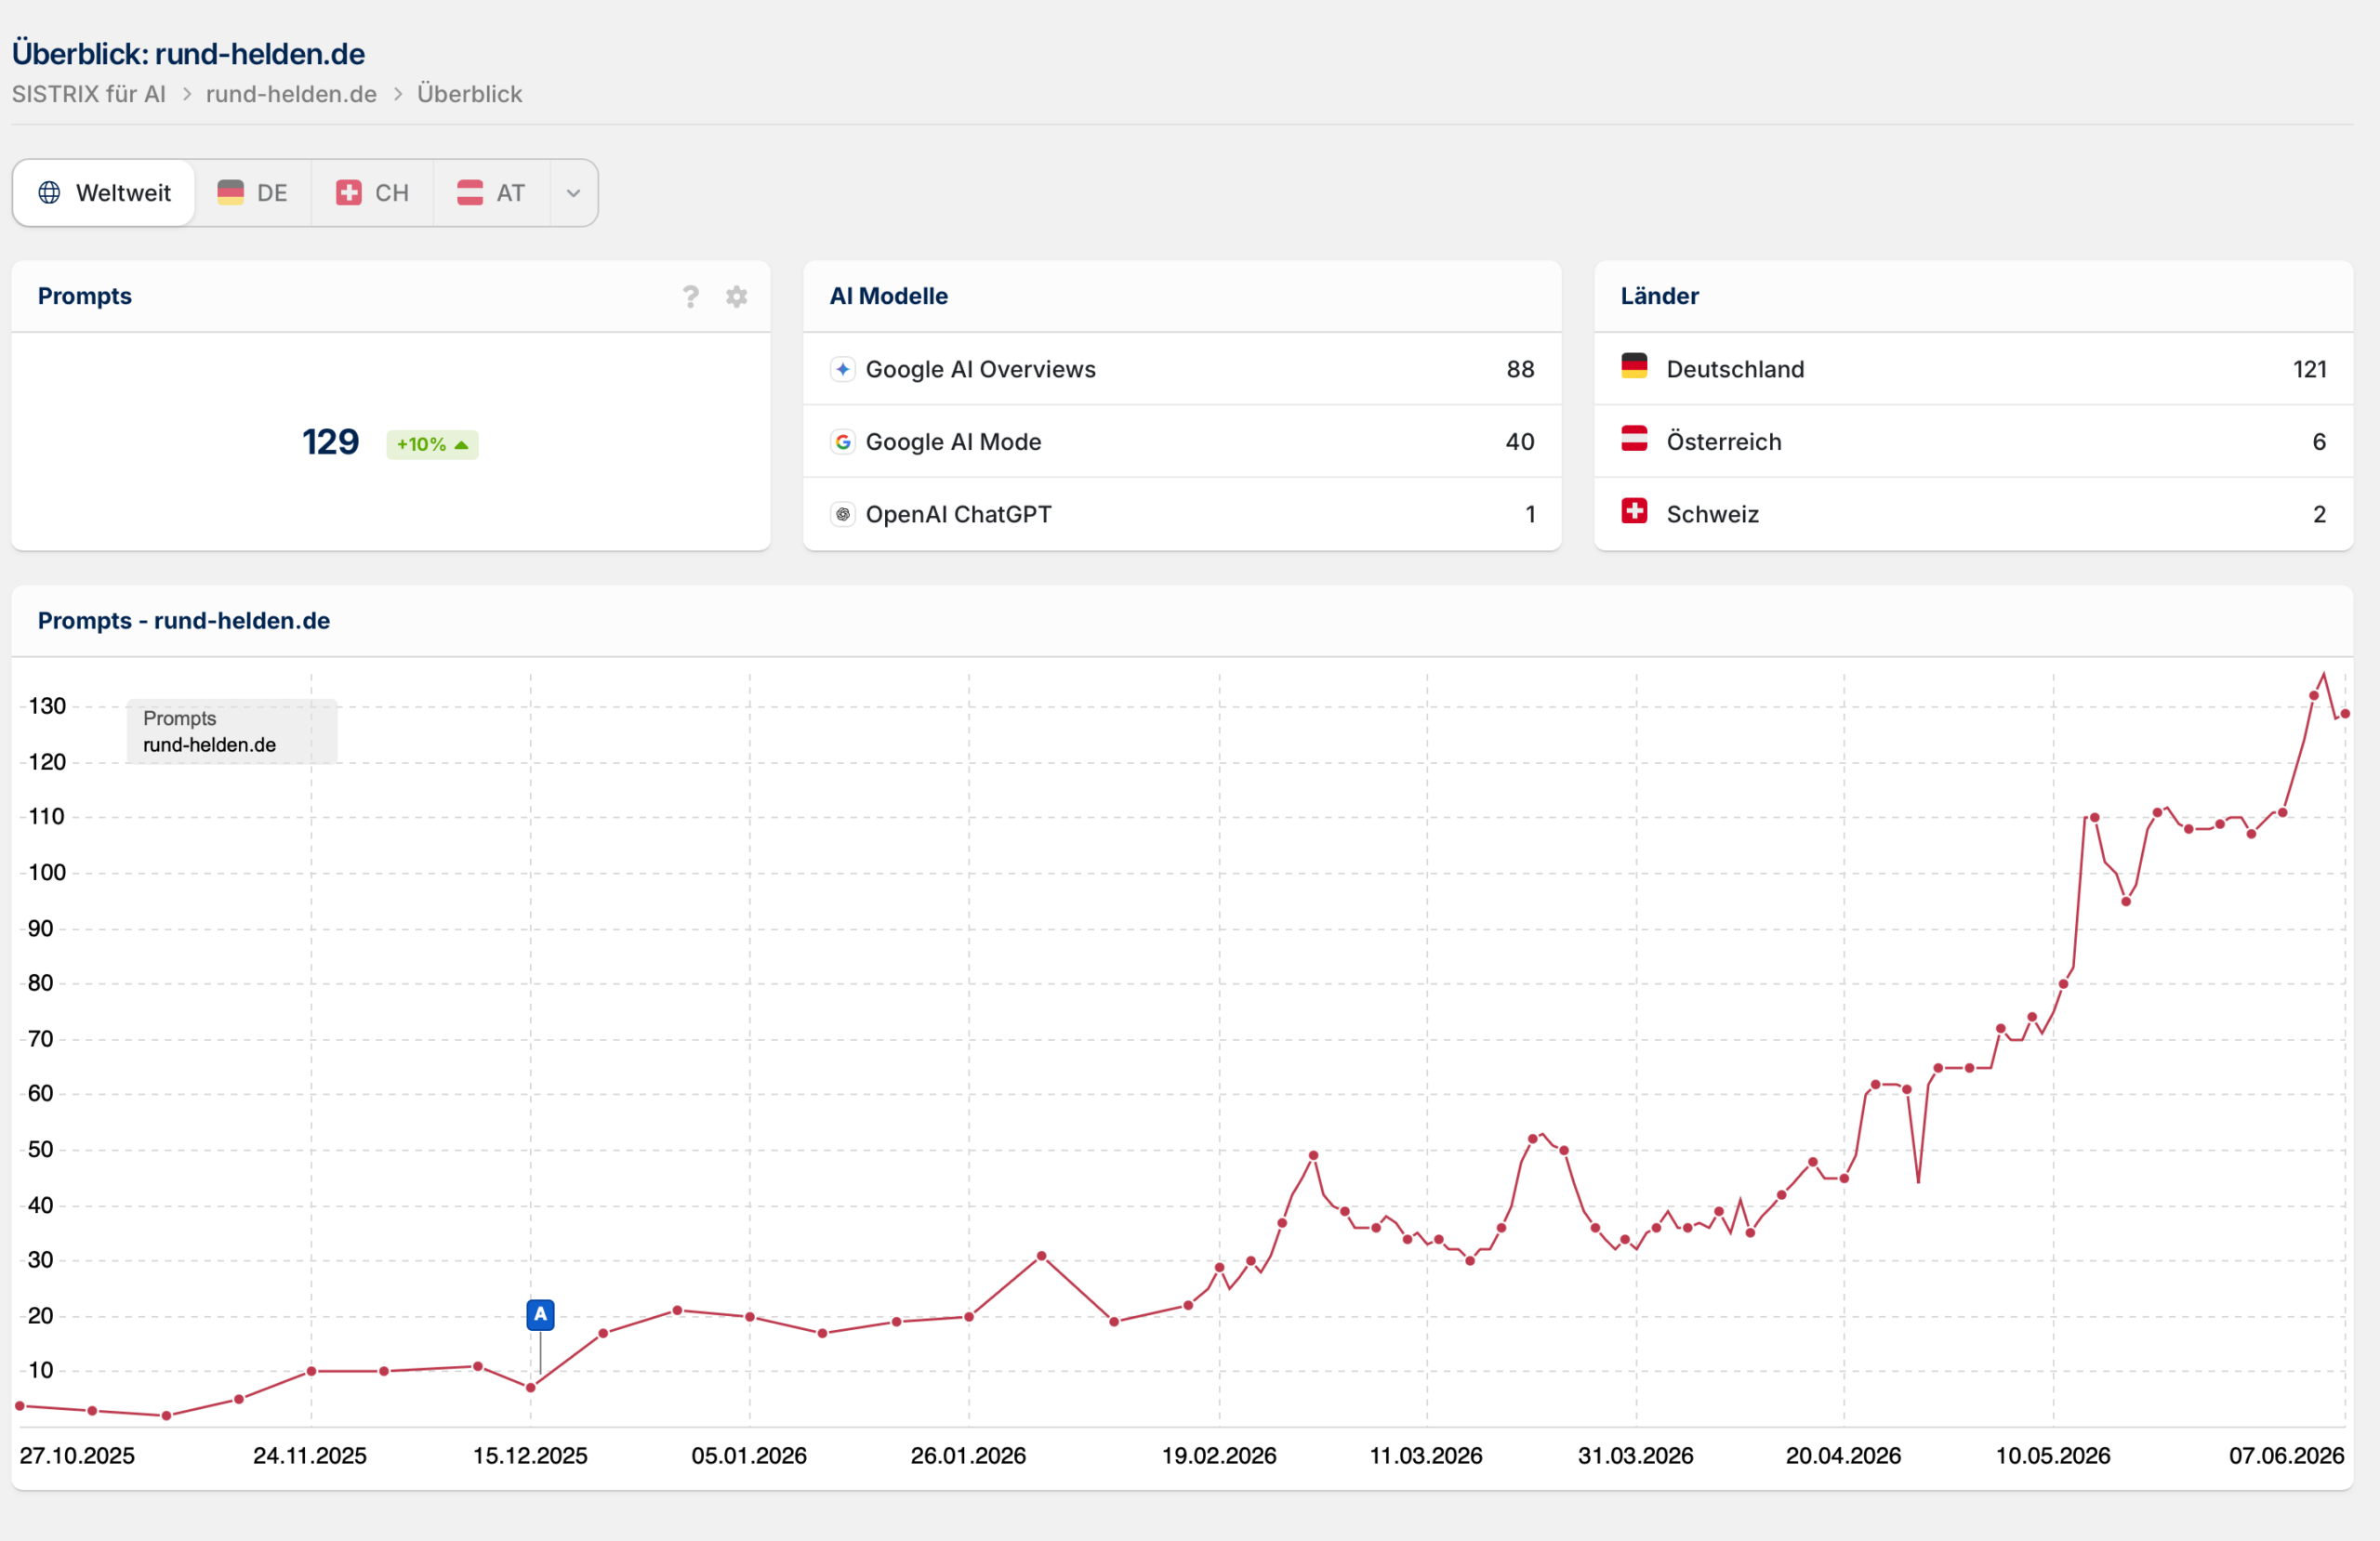Click x-axis date label 10.05.2026
The image size is (2380, 1541).
2052,1455
